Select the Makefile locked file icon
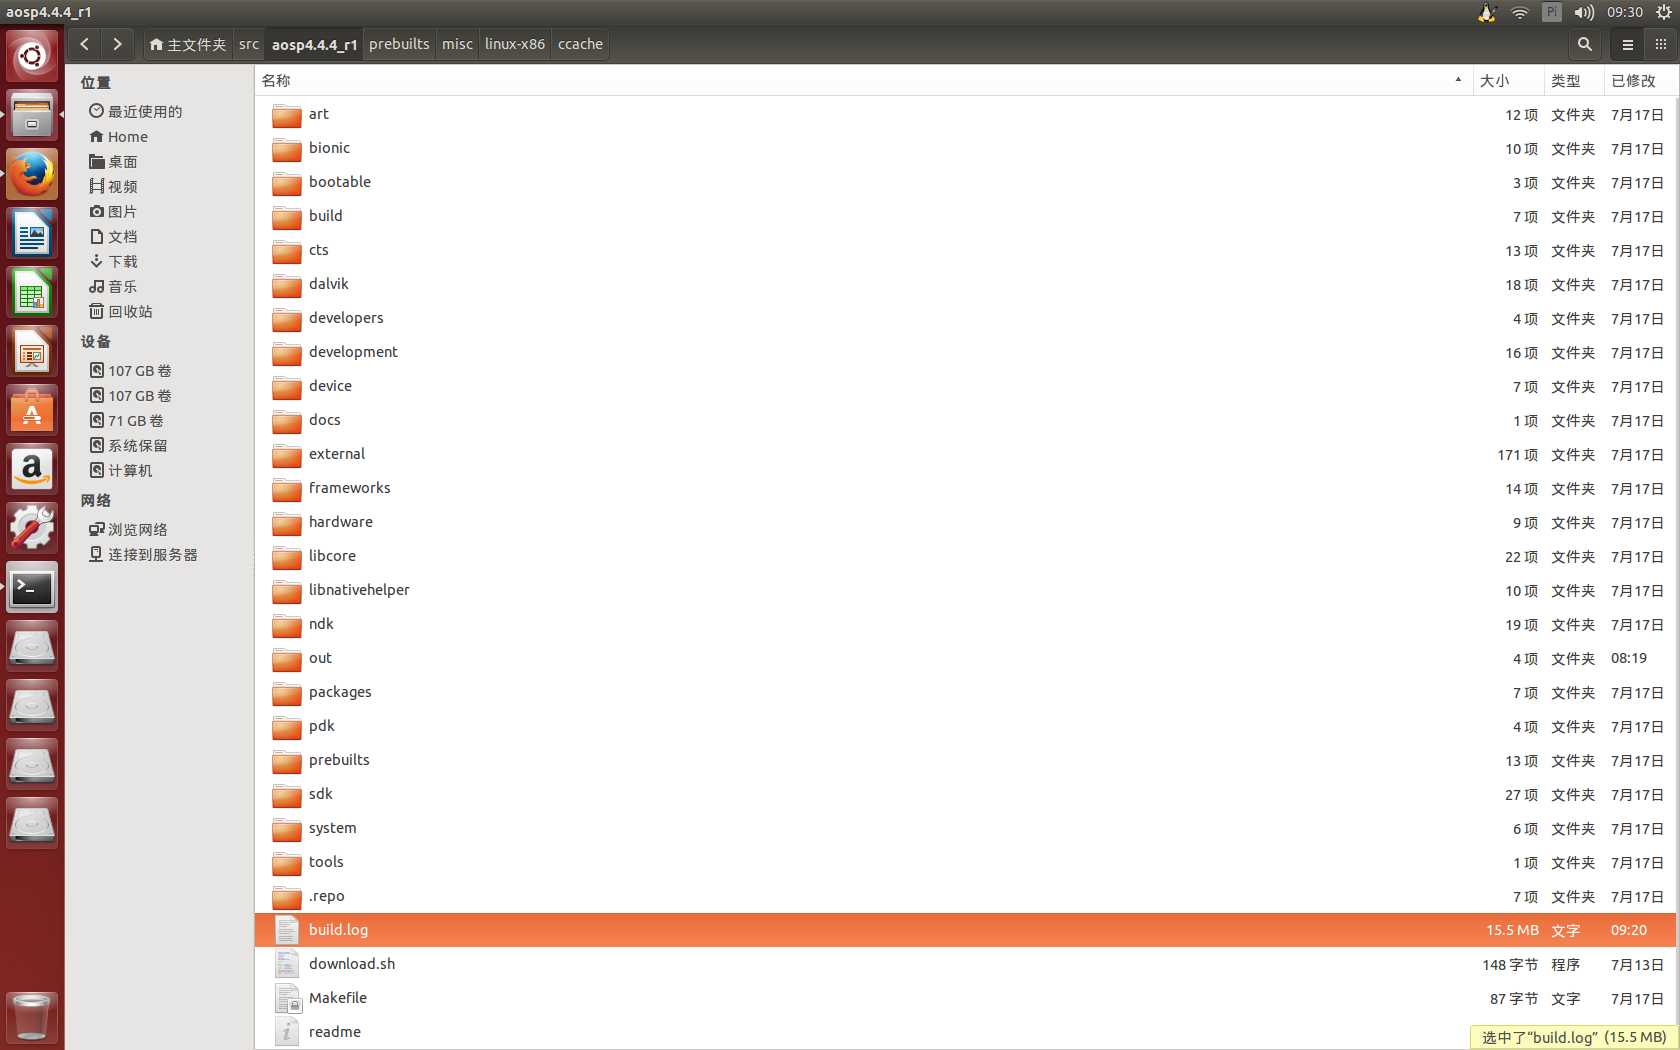 (x=287, y=998)
